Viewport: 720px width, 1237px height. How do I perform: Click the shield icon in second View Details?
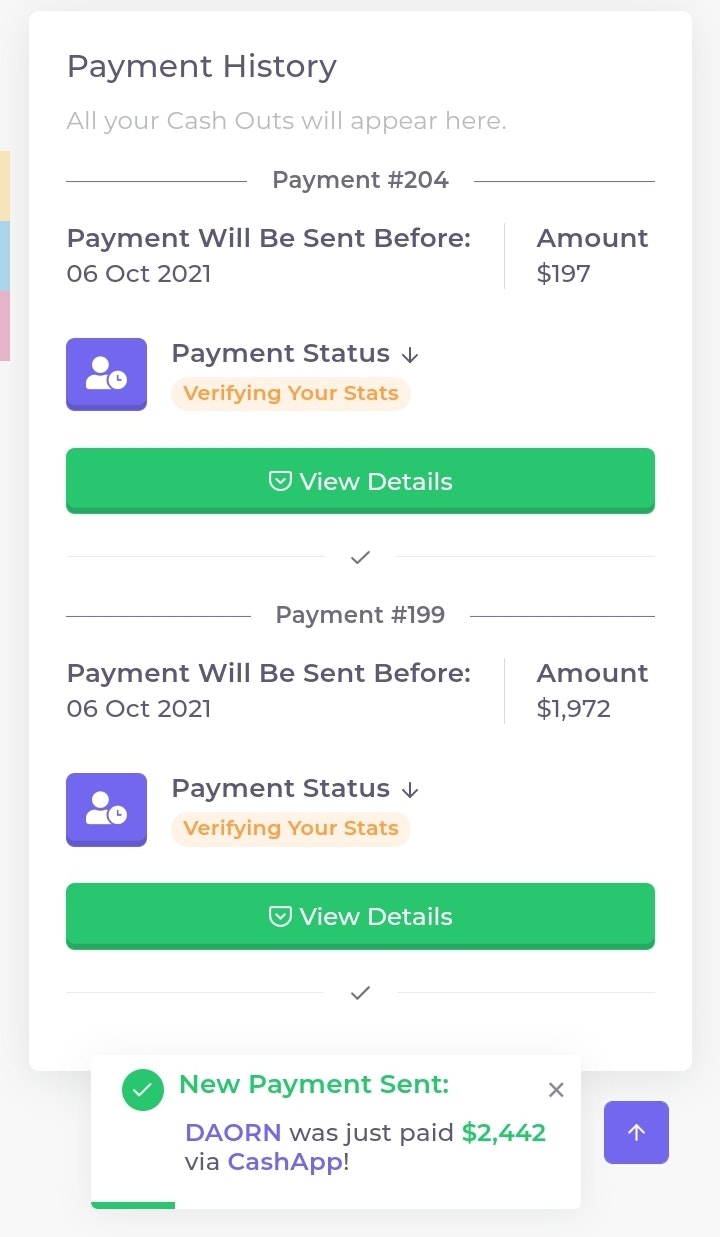click(x=280, y=917)
